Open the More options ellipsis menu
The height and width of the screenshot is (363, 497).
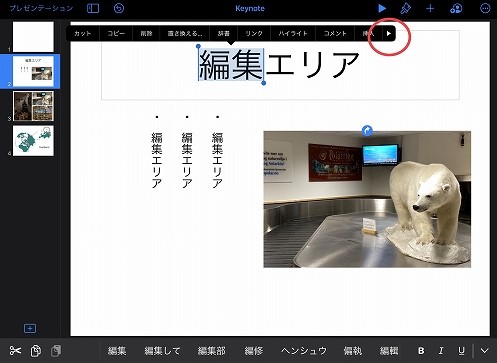[485, 8]
